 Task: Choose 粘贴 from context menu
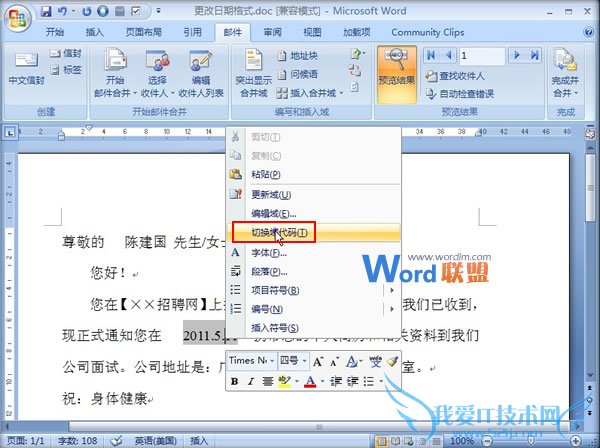[314, 174]
